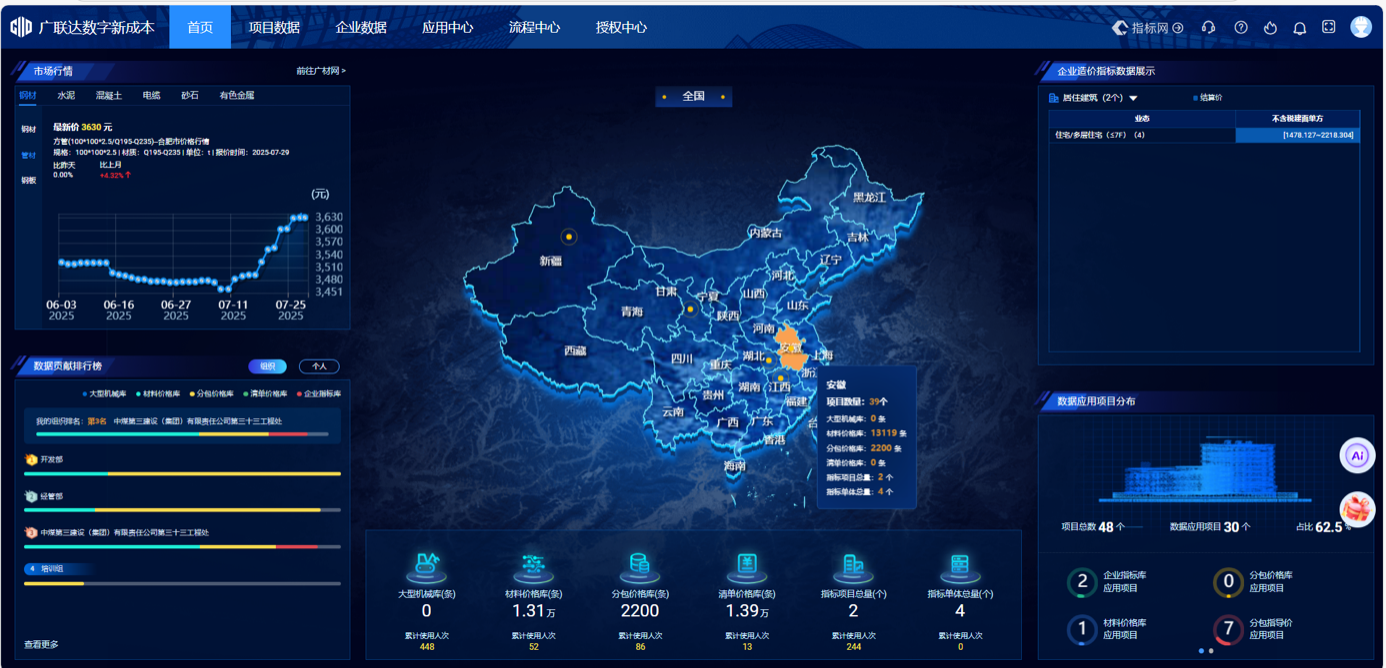The height and width of the screenshot is (668, 1386).
Task: Click the red gift box icon
Action: [1357, 509]
